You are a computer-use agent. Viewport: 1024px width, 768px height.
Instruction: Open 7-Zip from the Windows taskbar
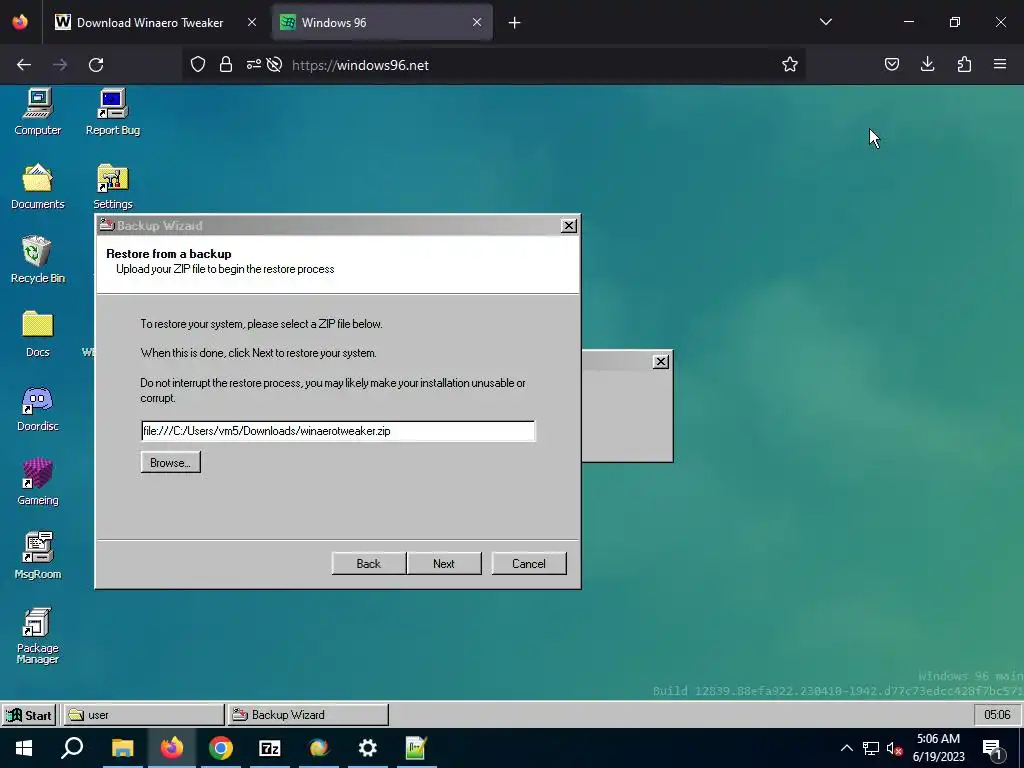pyautogui.click(x=270, y=748)
